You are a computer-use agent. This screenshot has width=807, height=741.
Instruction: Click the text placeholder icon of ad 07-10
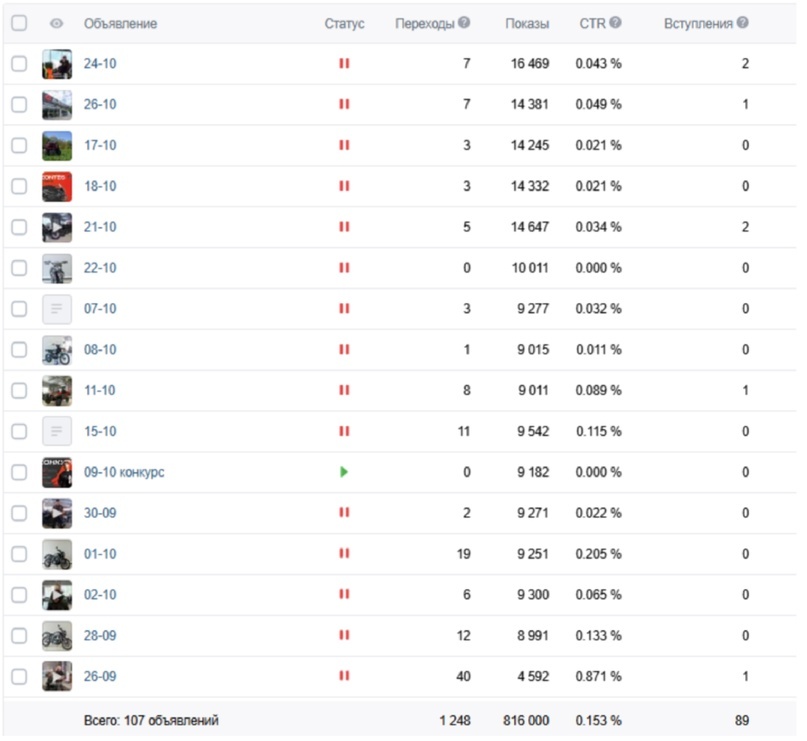[x=57, y=309]
